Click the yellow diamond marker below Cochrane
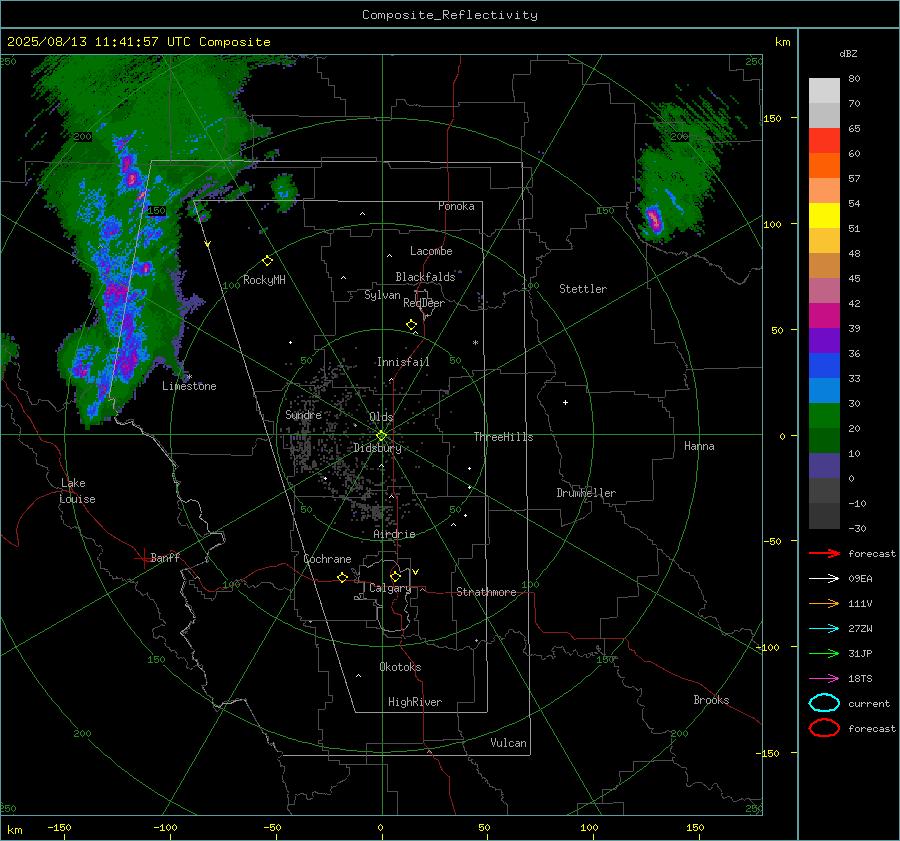 coord(343,577)
